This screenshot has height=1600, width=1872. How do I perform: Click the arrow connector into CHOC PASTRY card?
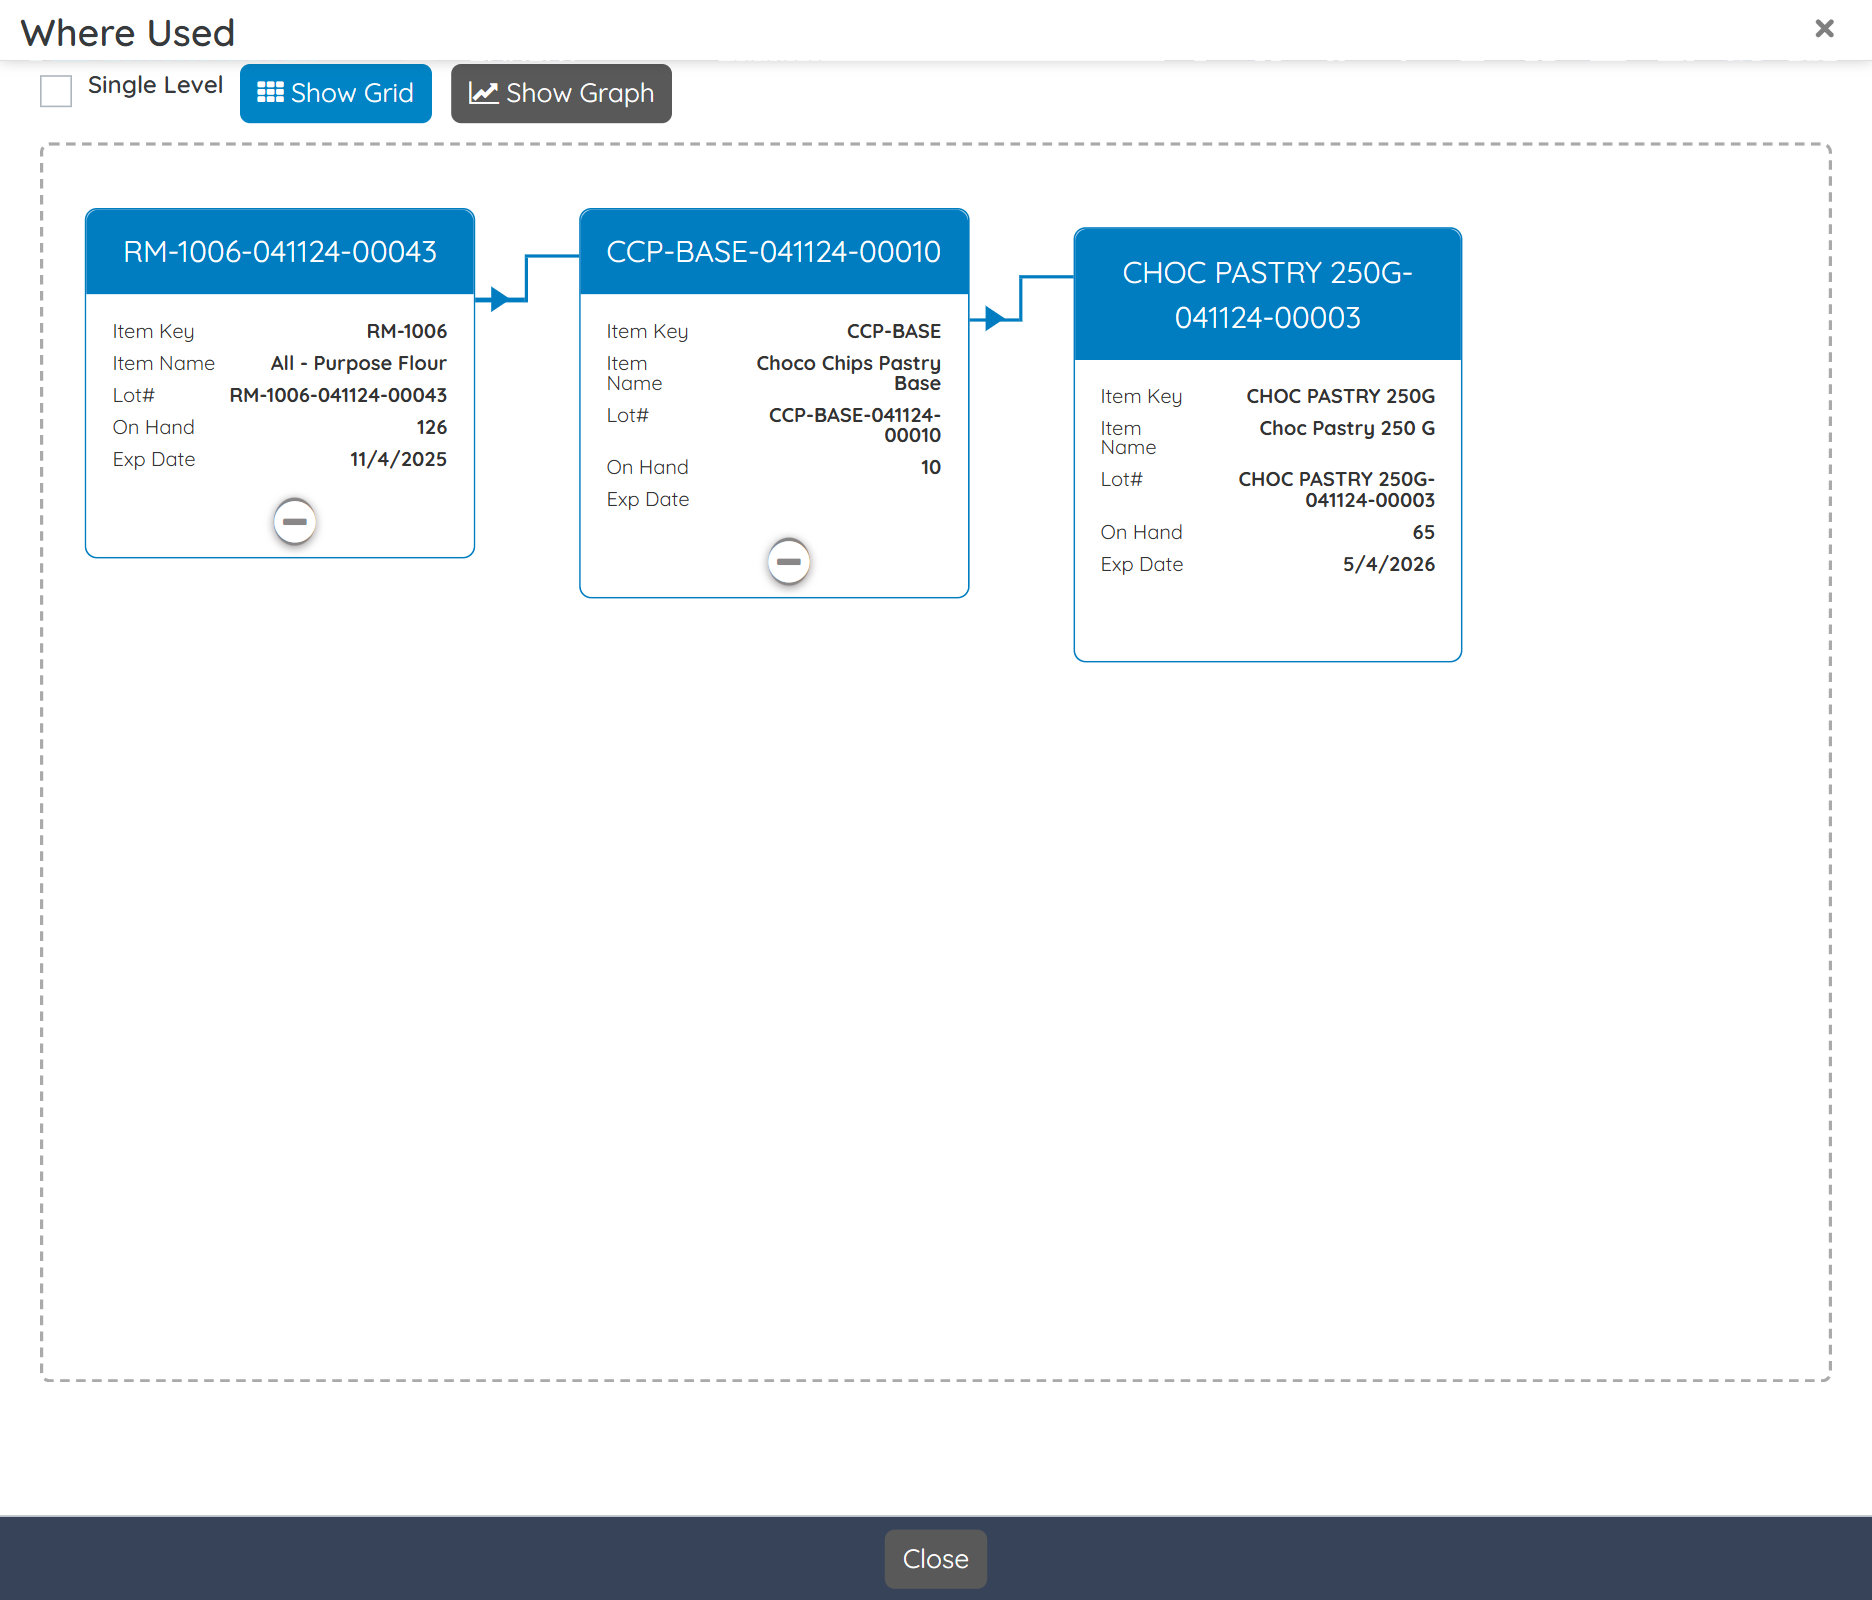1020,298
